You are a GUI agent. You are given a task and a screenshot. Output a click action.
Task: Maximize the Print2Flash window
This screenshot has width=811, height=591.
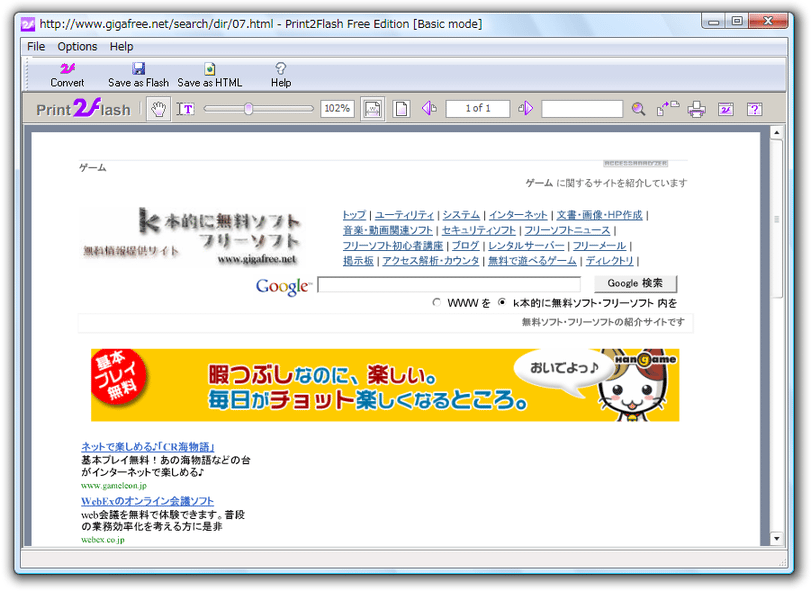pyautogui.click(x=737, y=22)
